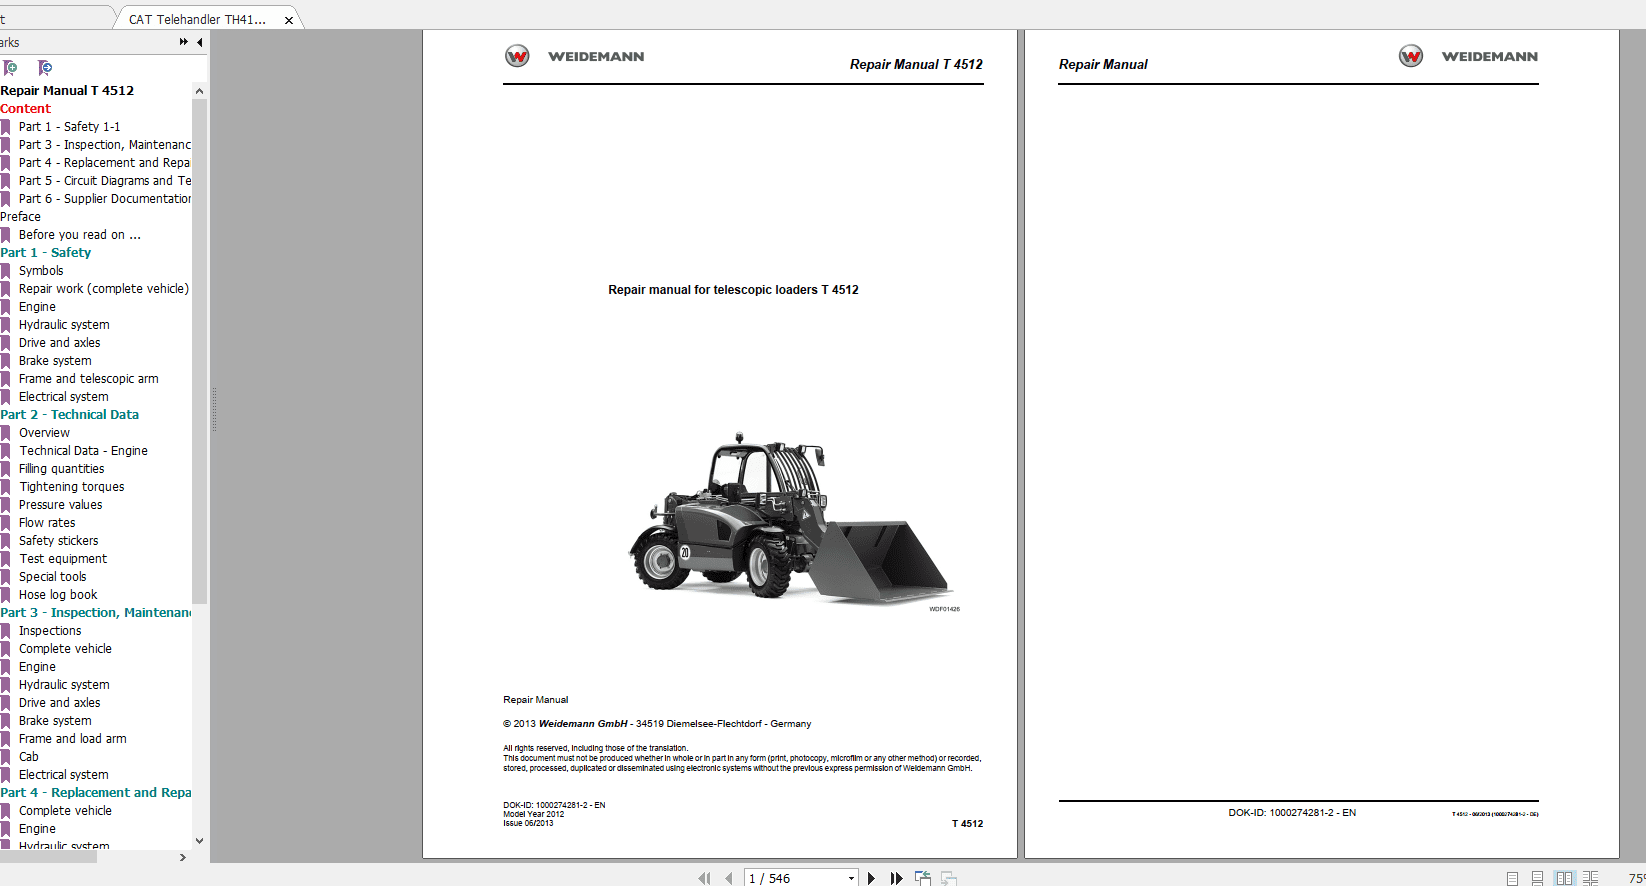Click the 'Repair Manual' header on the right page

tap(1103, 64)
